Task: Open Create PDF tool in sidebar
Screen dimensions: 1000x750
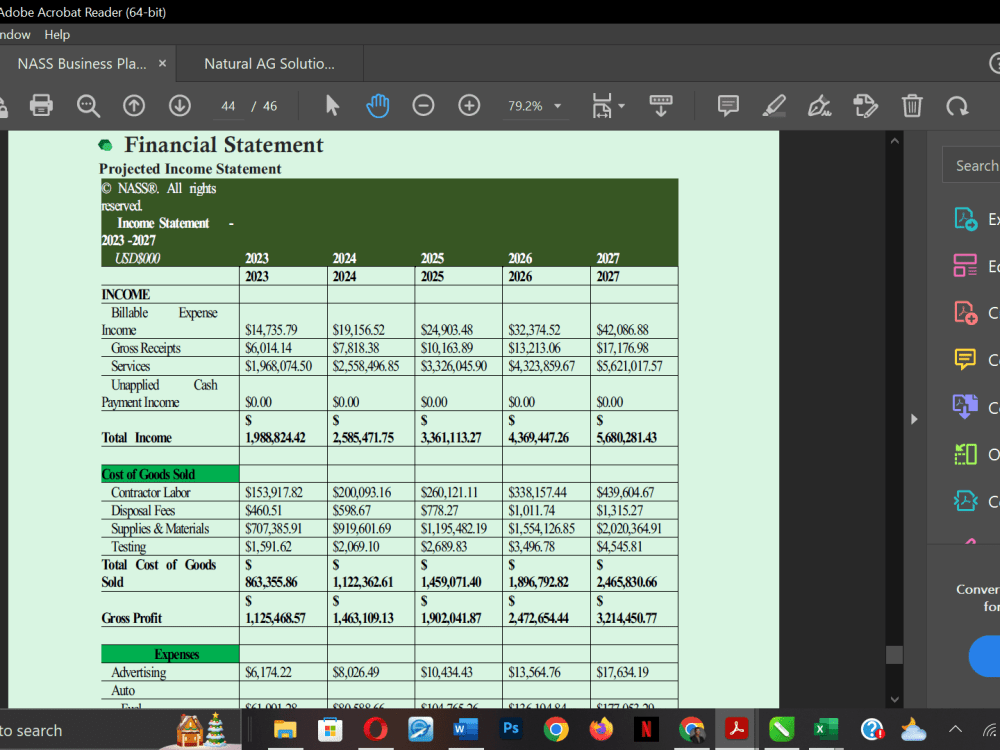Action: tap(966, 313)
